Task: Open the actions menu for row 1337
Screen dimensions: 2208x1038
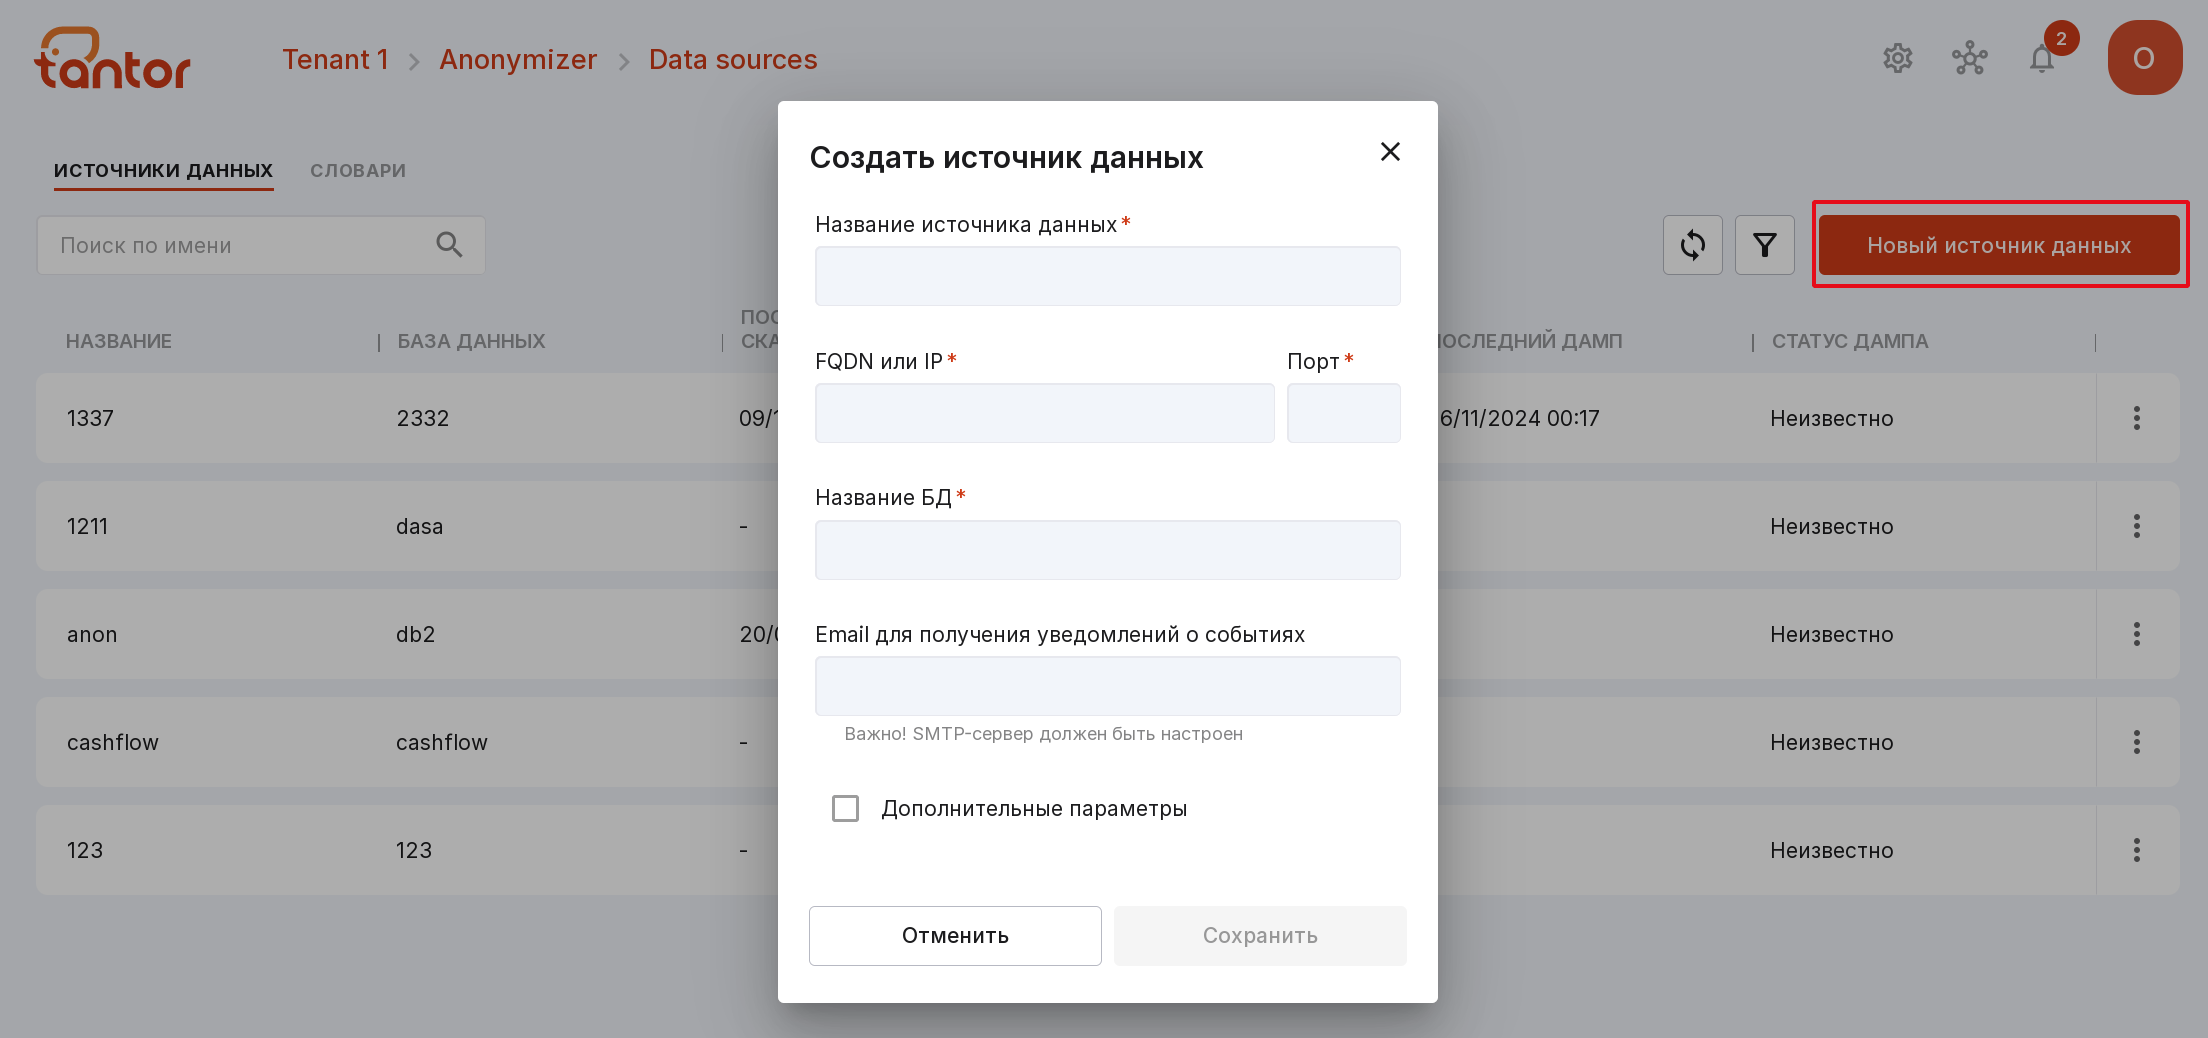Action: 2136,418
